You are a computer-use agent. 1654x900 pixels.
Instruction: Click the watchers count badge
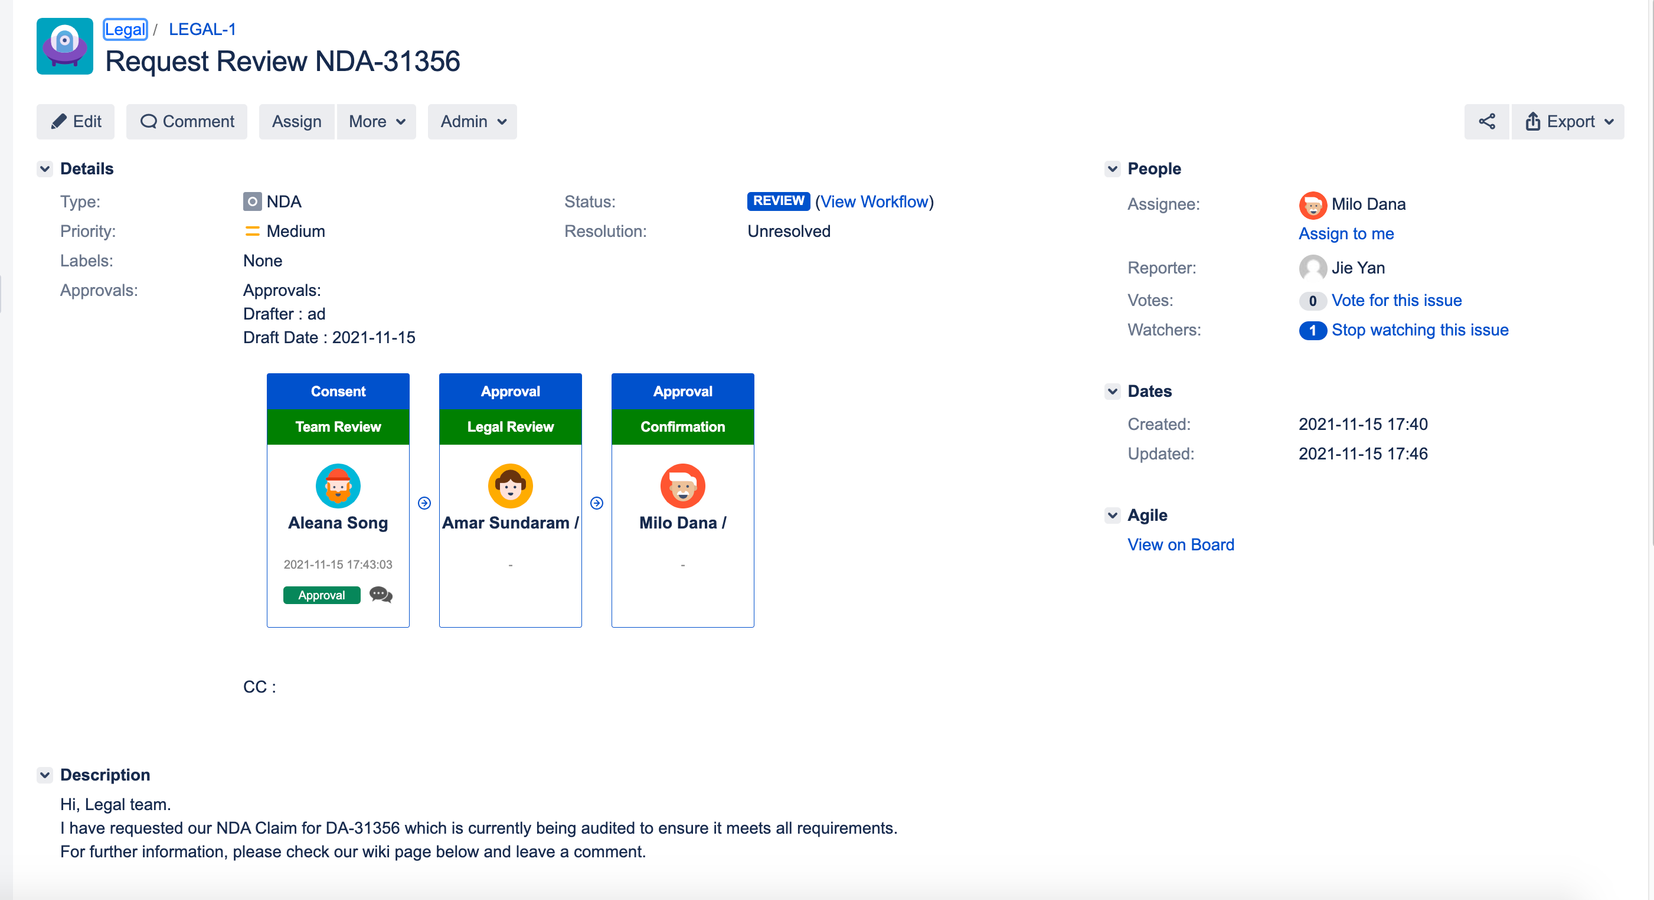(x=1312, y=330)
